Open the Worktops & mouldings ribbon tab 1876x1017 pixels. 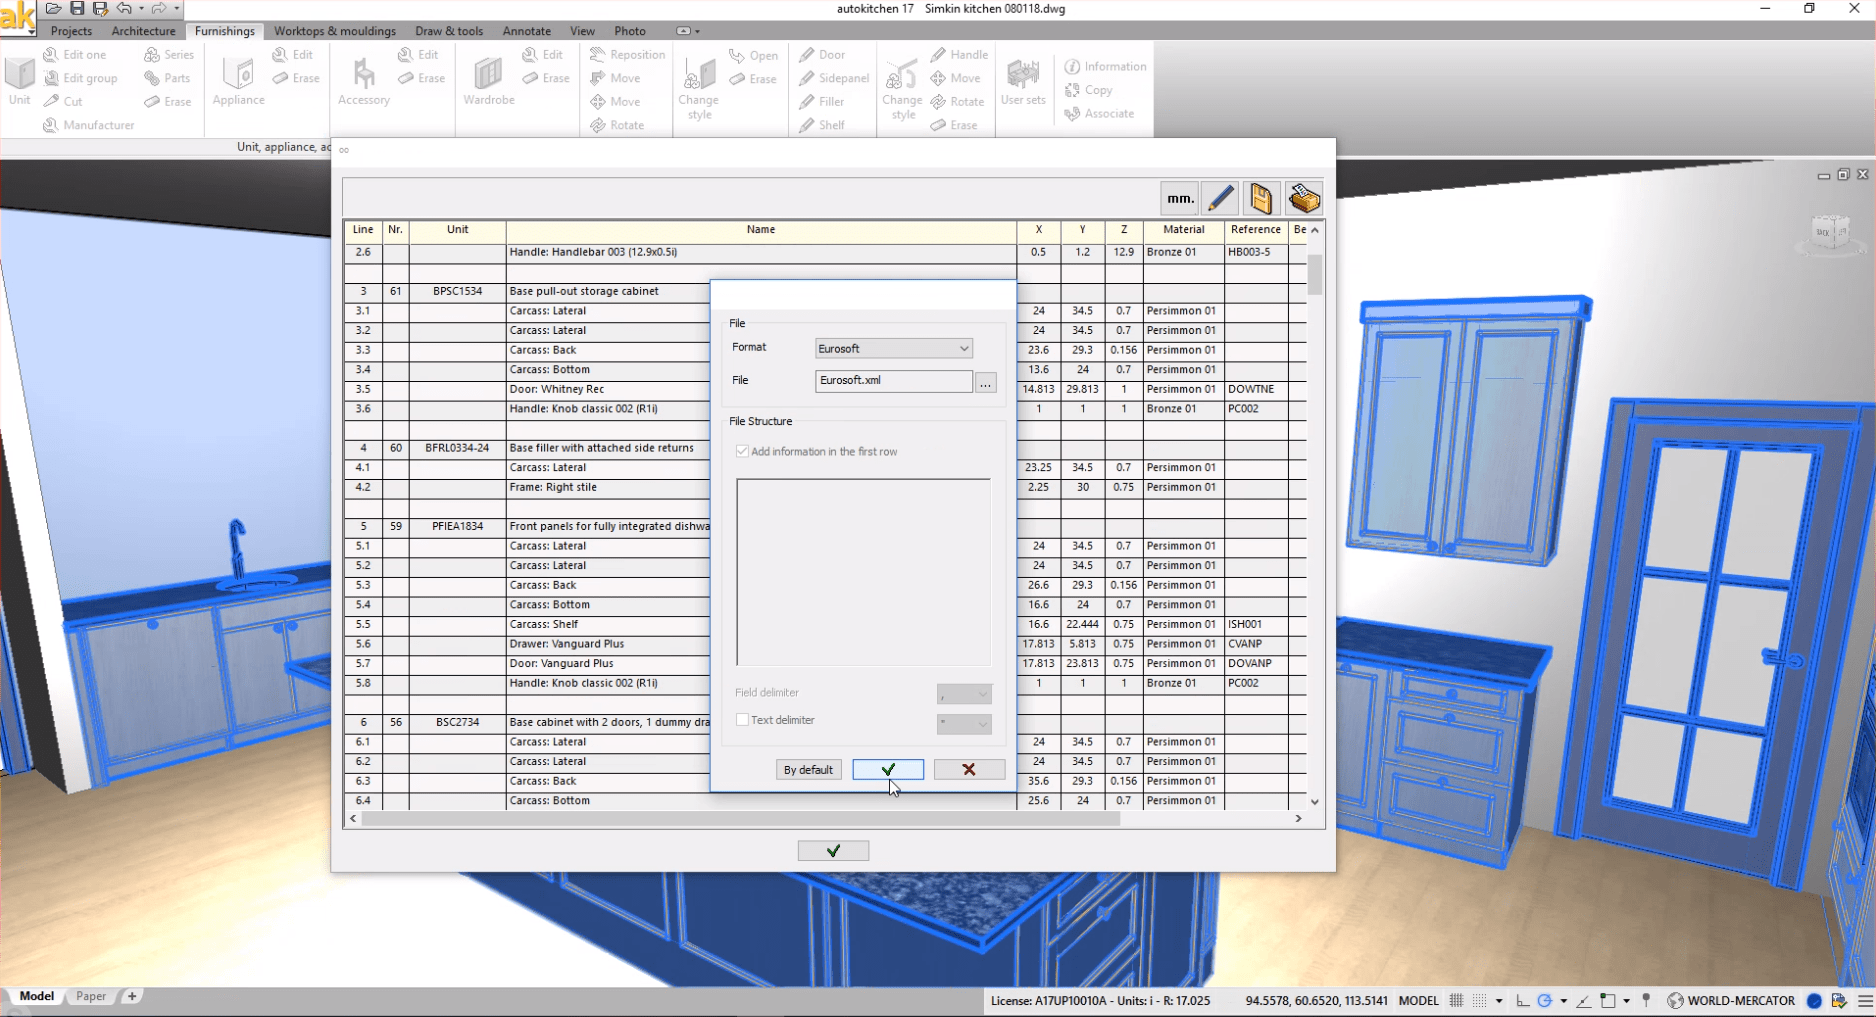(x=335, y=31)
